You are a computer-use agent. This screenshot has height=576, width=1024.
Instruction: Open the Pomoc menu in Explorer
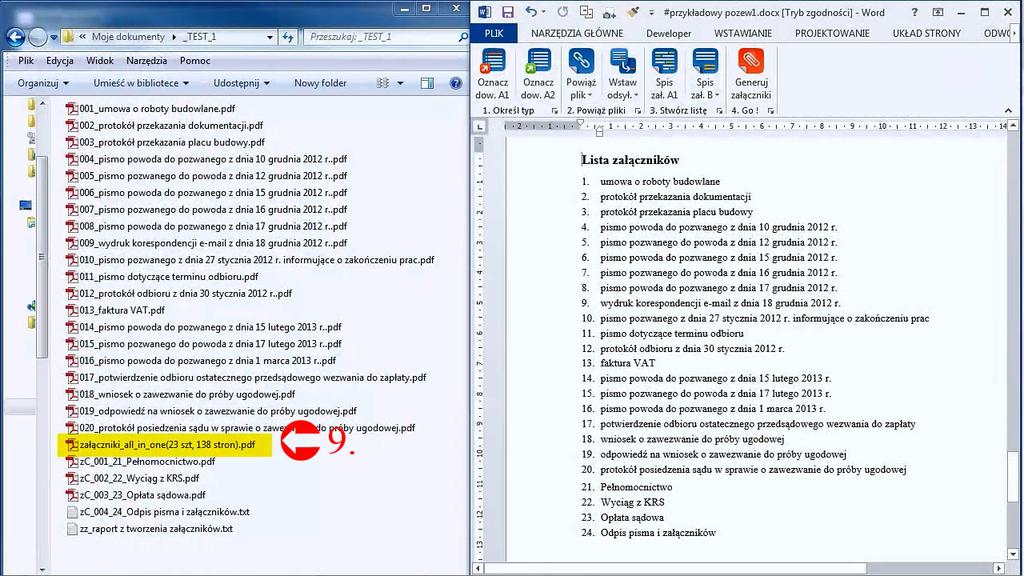coord(195,61)
